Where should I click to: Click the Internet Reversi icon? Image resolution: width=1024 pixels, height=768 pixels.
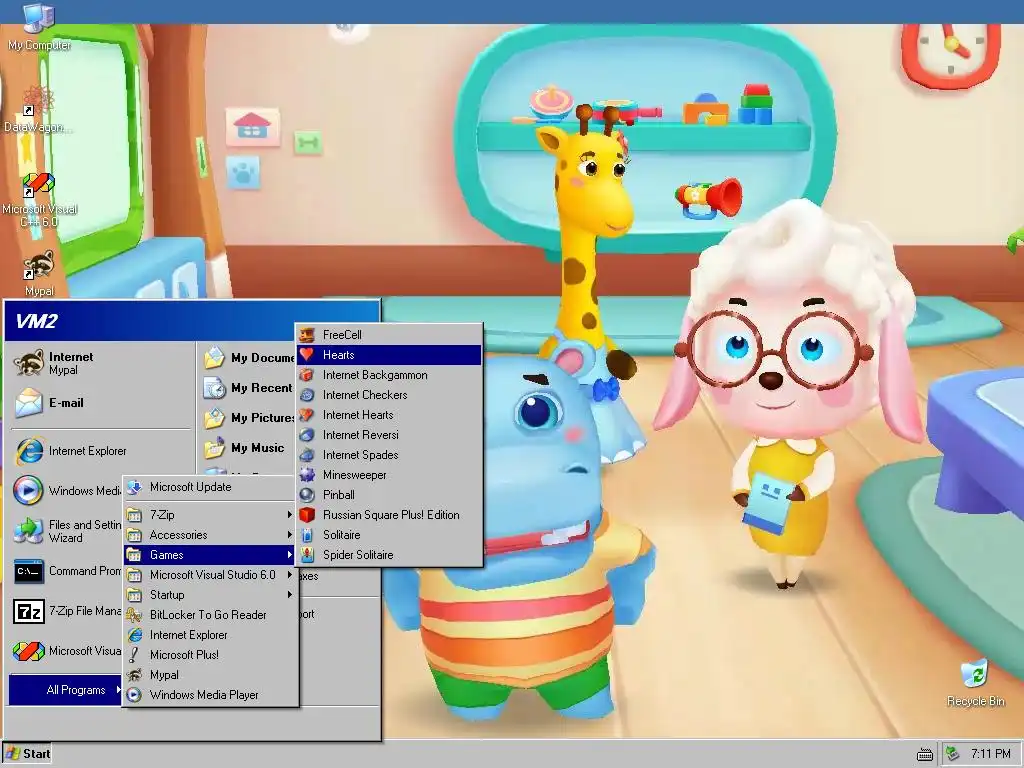tap(308, 435)
